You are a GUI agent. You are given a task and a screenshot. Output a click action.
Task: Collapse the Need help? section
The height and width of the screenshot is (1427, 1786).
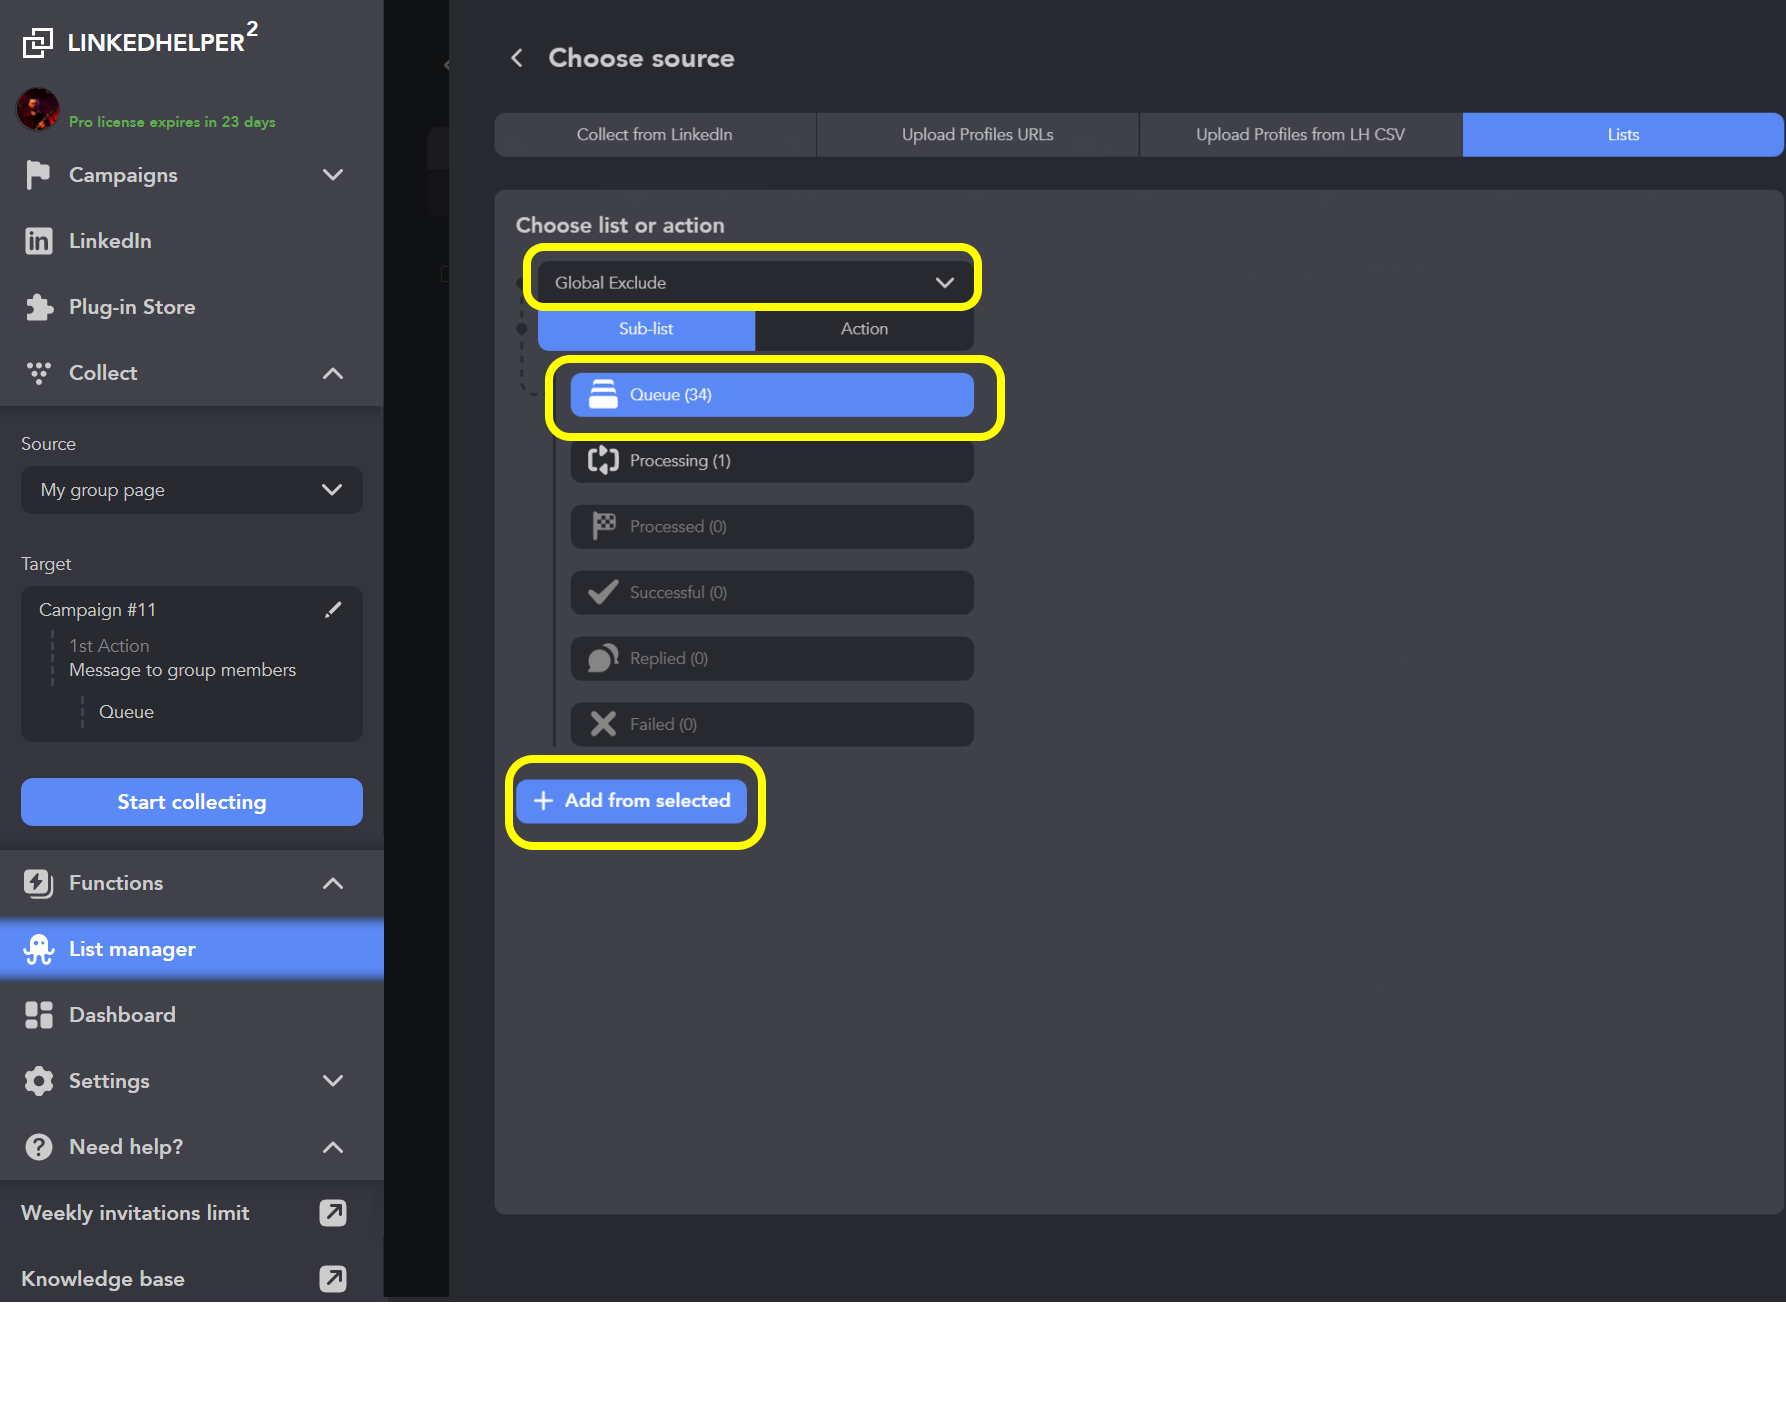pos(333,1147)
